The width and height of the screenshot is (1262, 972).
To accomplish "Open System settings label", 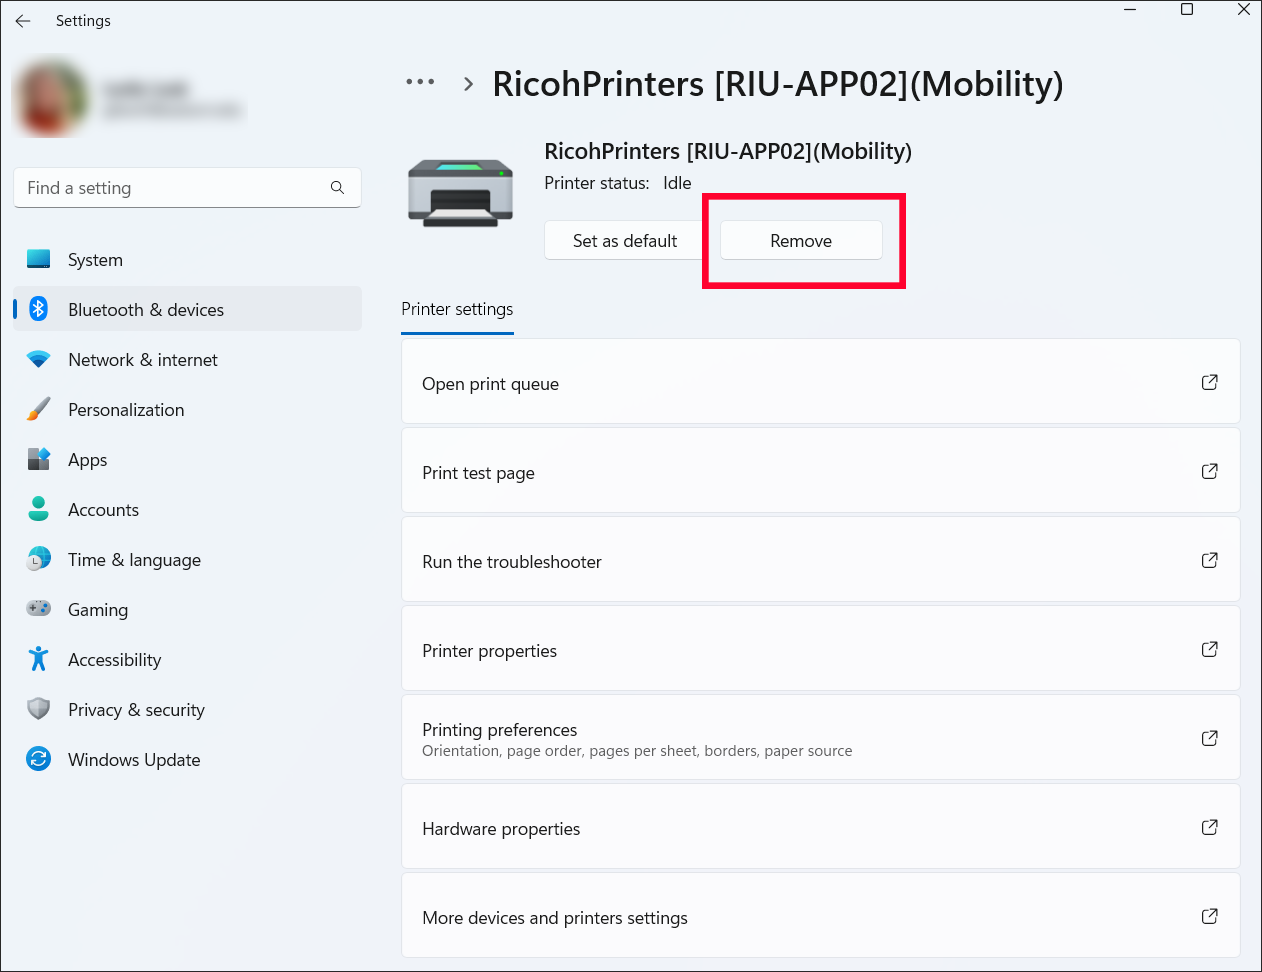I will coord(95,260).
